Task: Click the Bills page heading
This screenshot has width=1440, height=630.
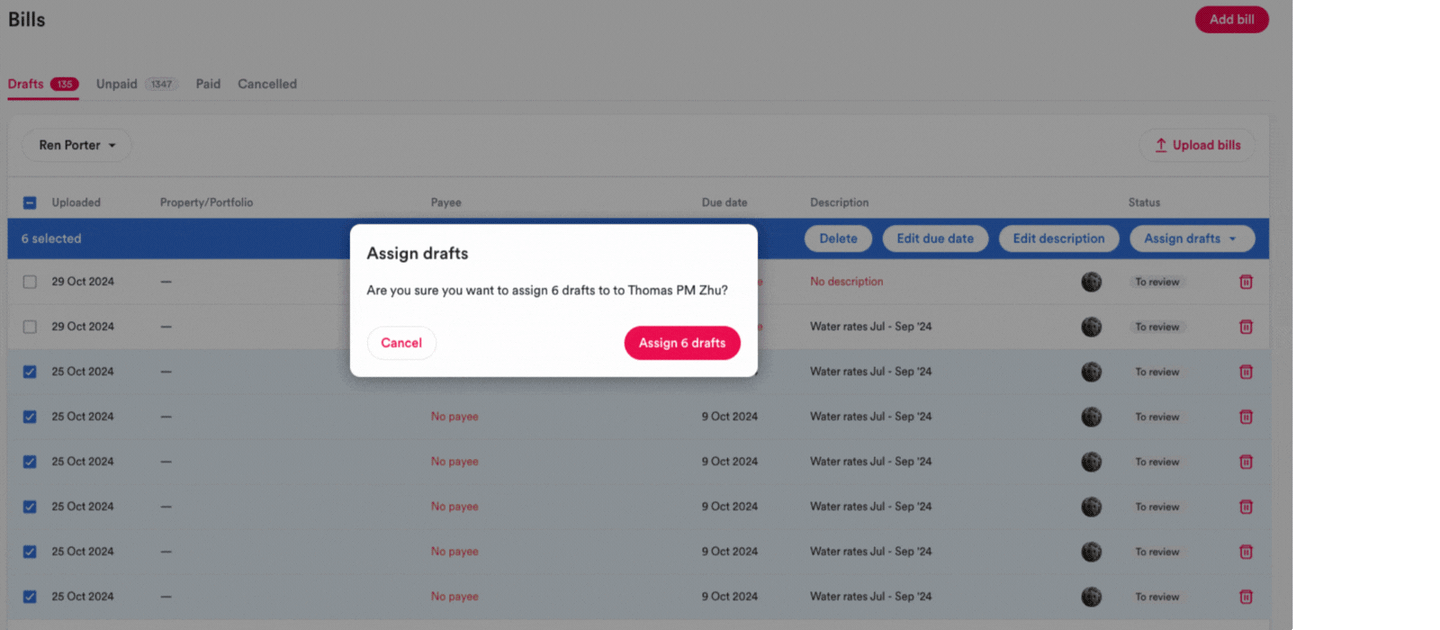Action: [x=26, y=19]
